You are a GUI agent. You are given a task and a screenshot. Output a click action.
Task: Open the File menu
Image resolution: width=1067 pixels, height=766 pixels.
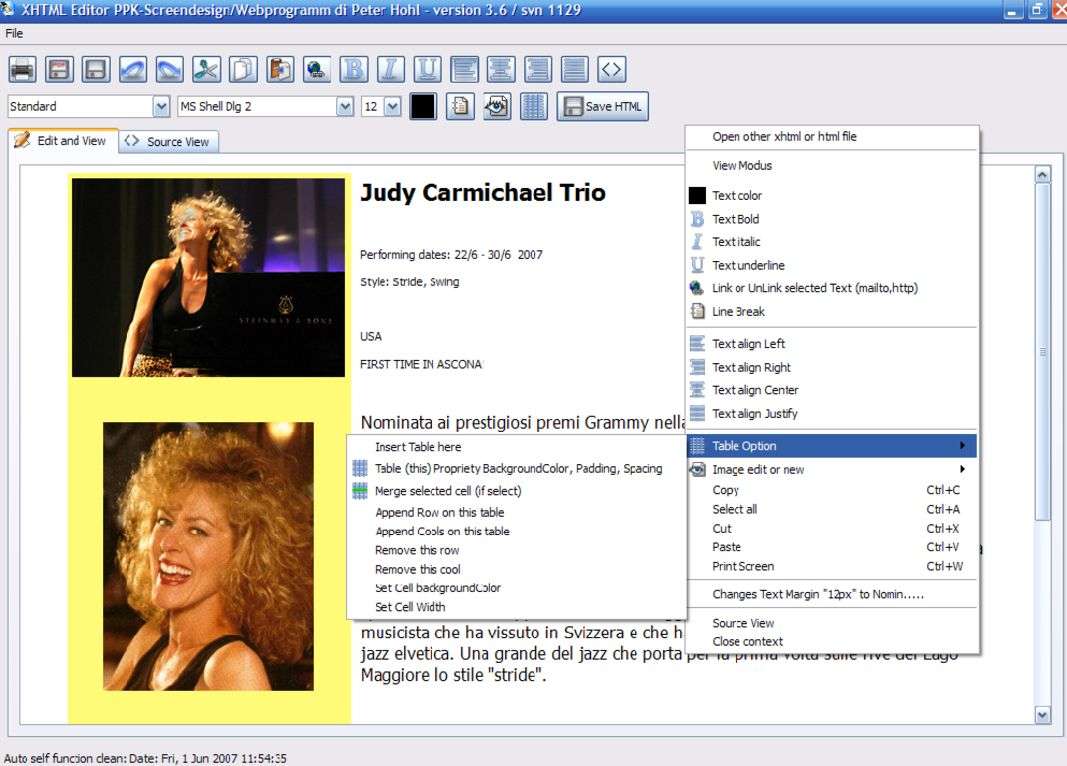click(14, 33)
